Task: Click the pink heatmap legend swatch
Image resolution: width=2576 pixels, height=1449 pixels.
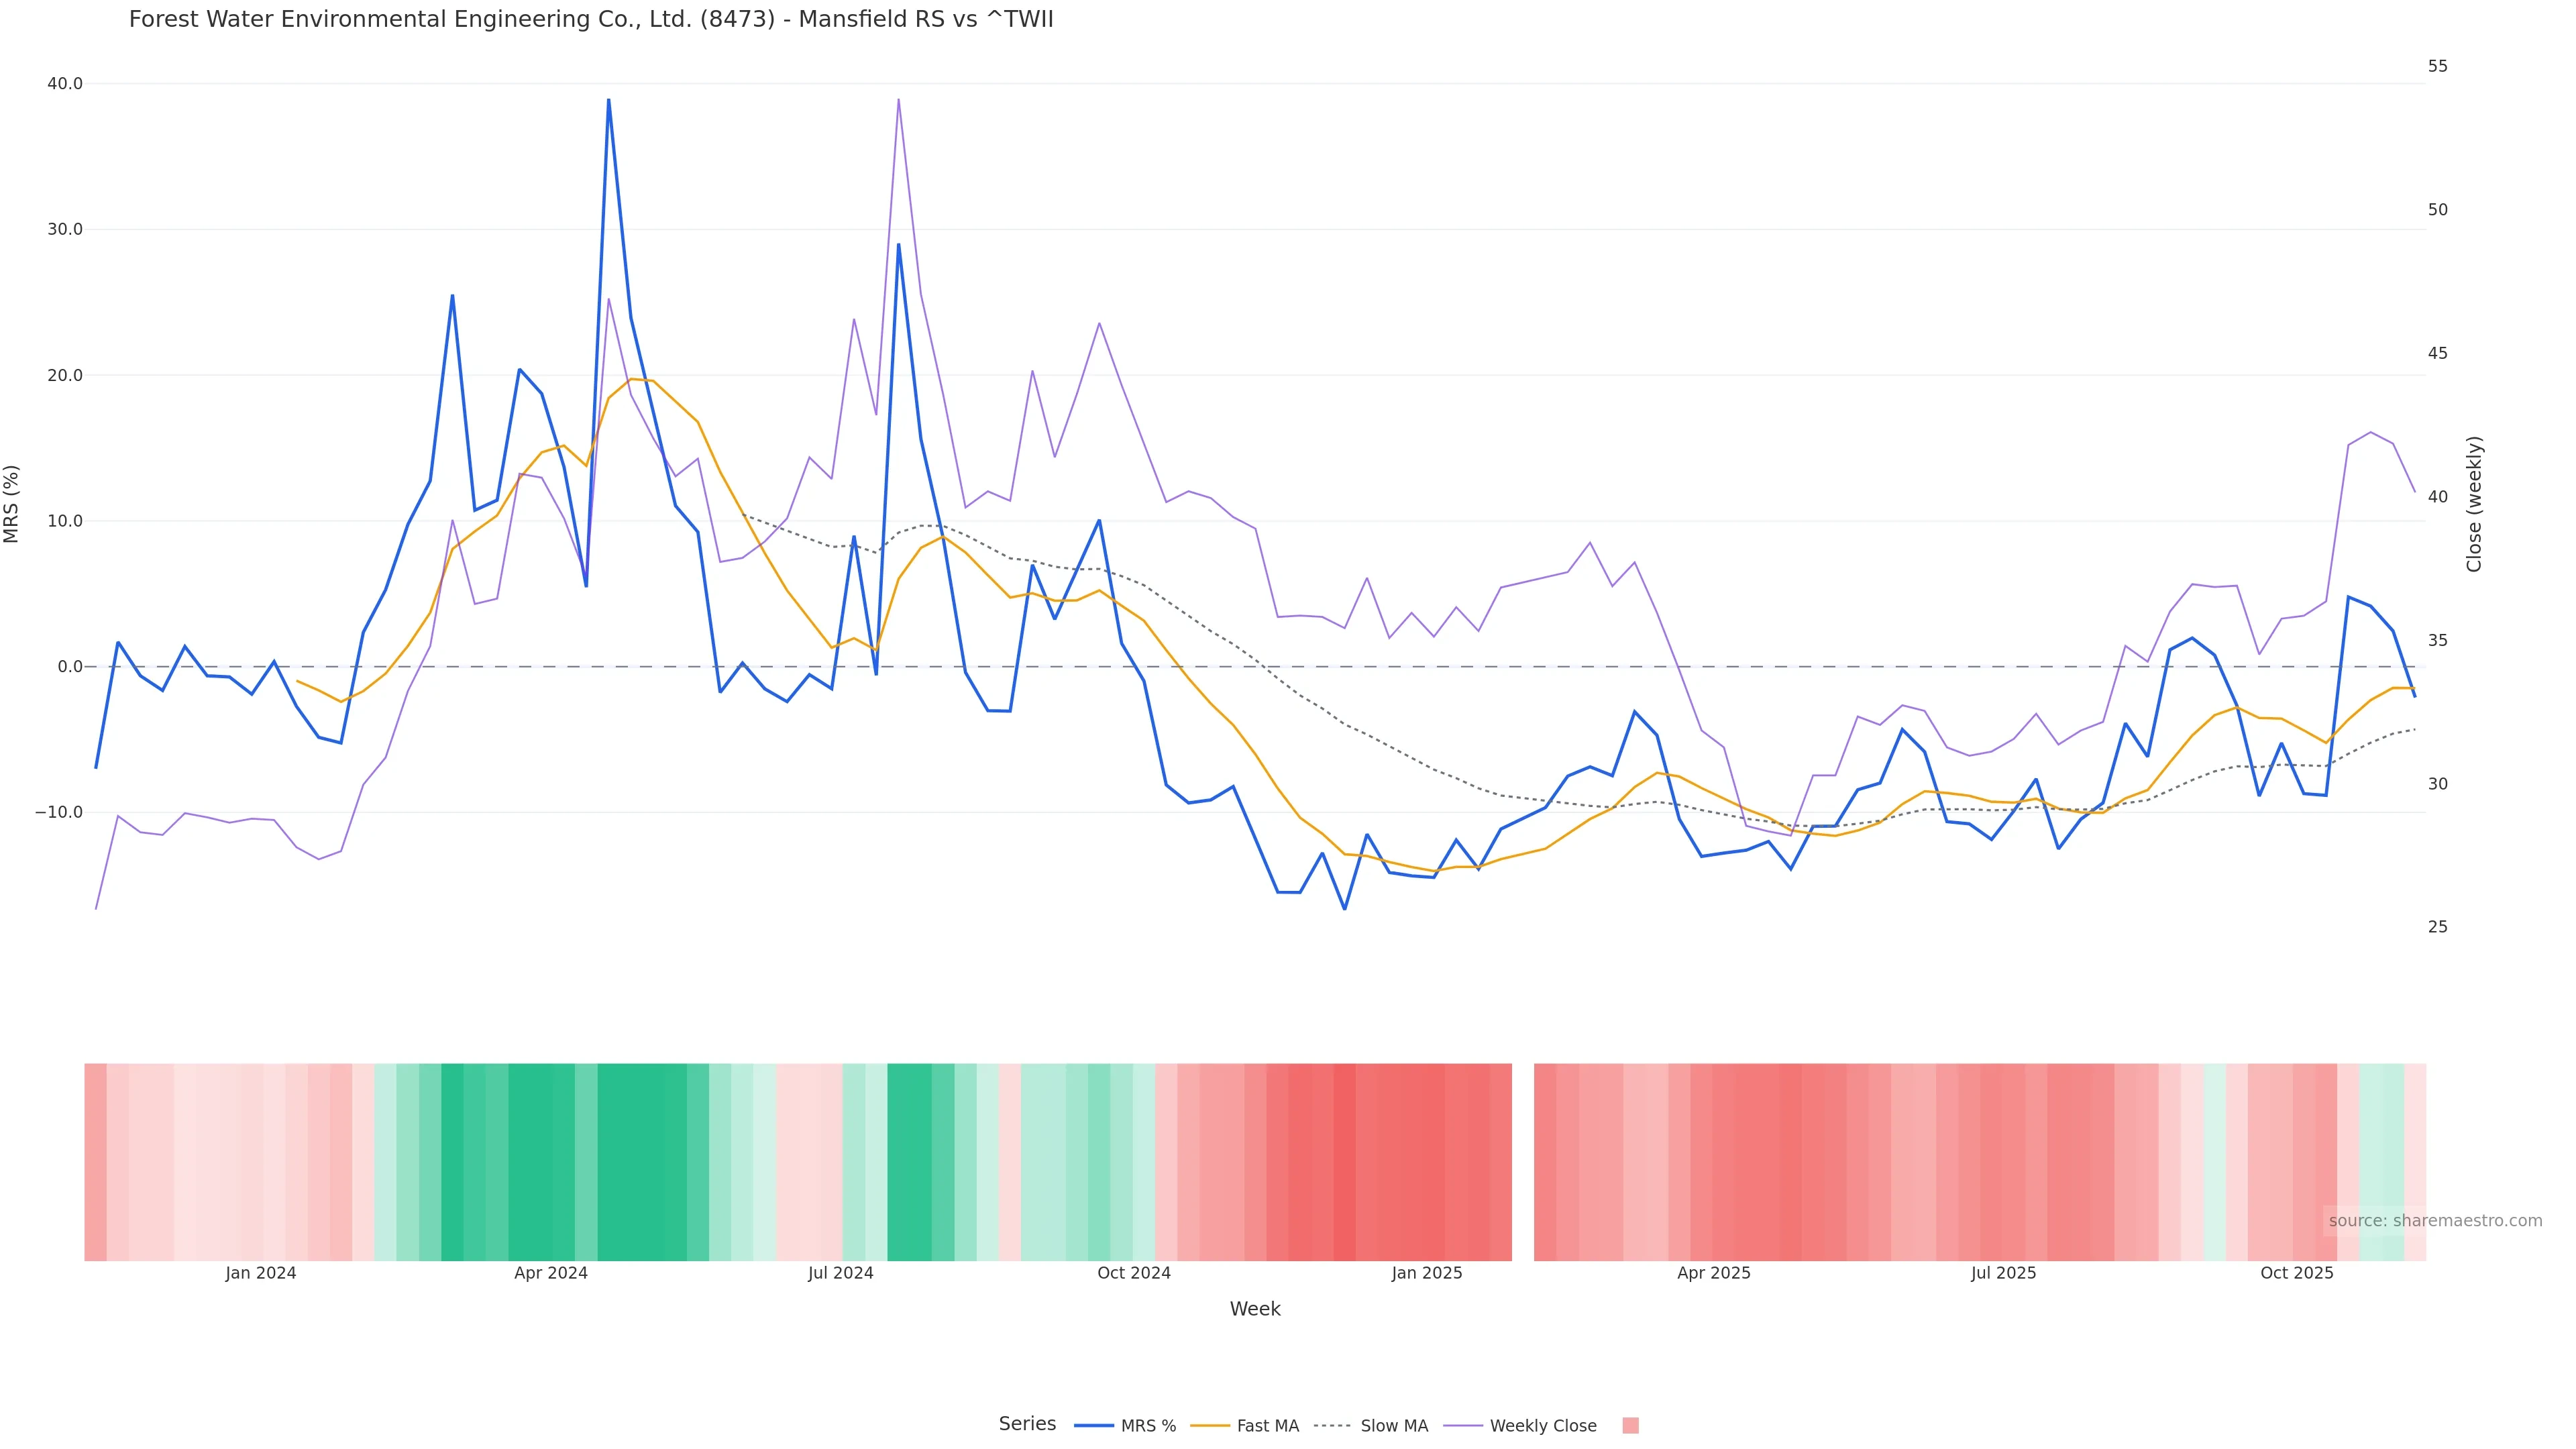Action: 1630,1426
